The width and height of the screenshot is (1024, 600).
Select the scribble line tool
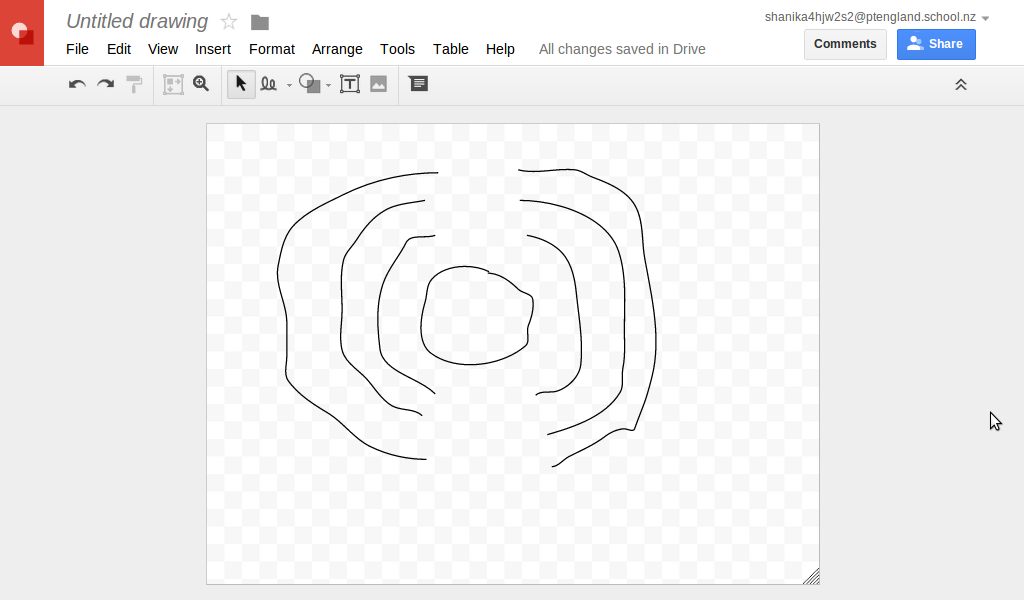268,84
